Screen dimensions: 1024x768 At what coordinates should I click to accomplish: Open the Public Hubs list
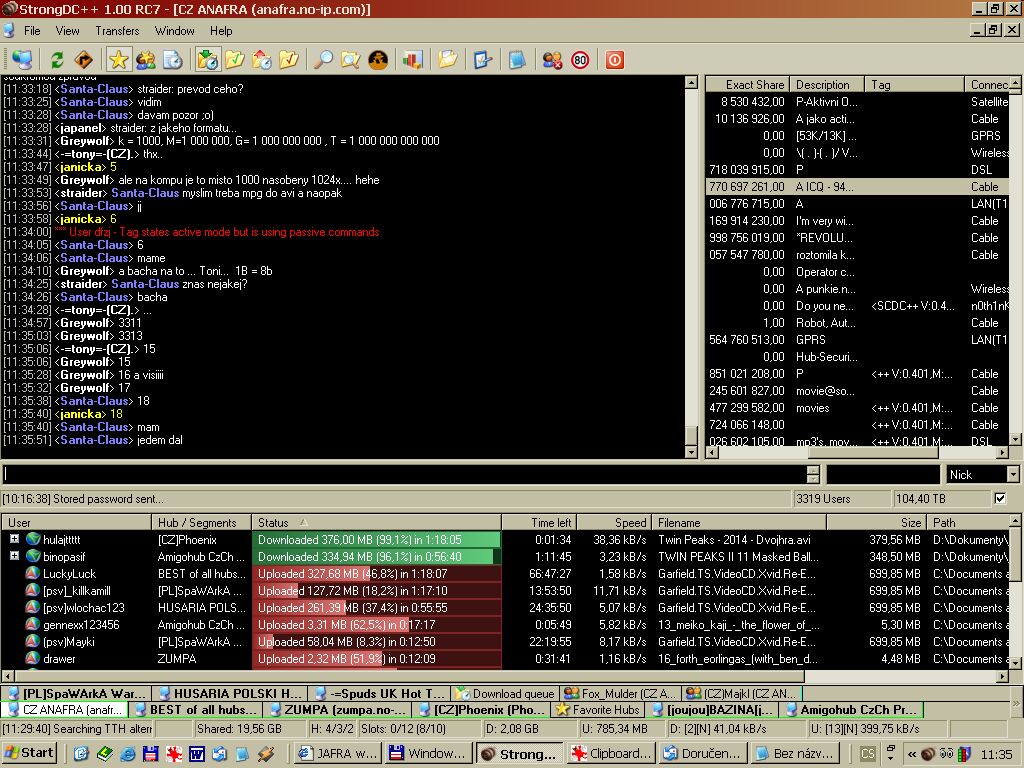(22, 60)
